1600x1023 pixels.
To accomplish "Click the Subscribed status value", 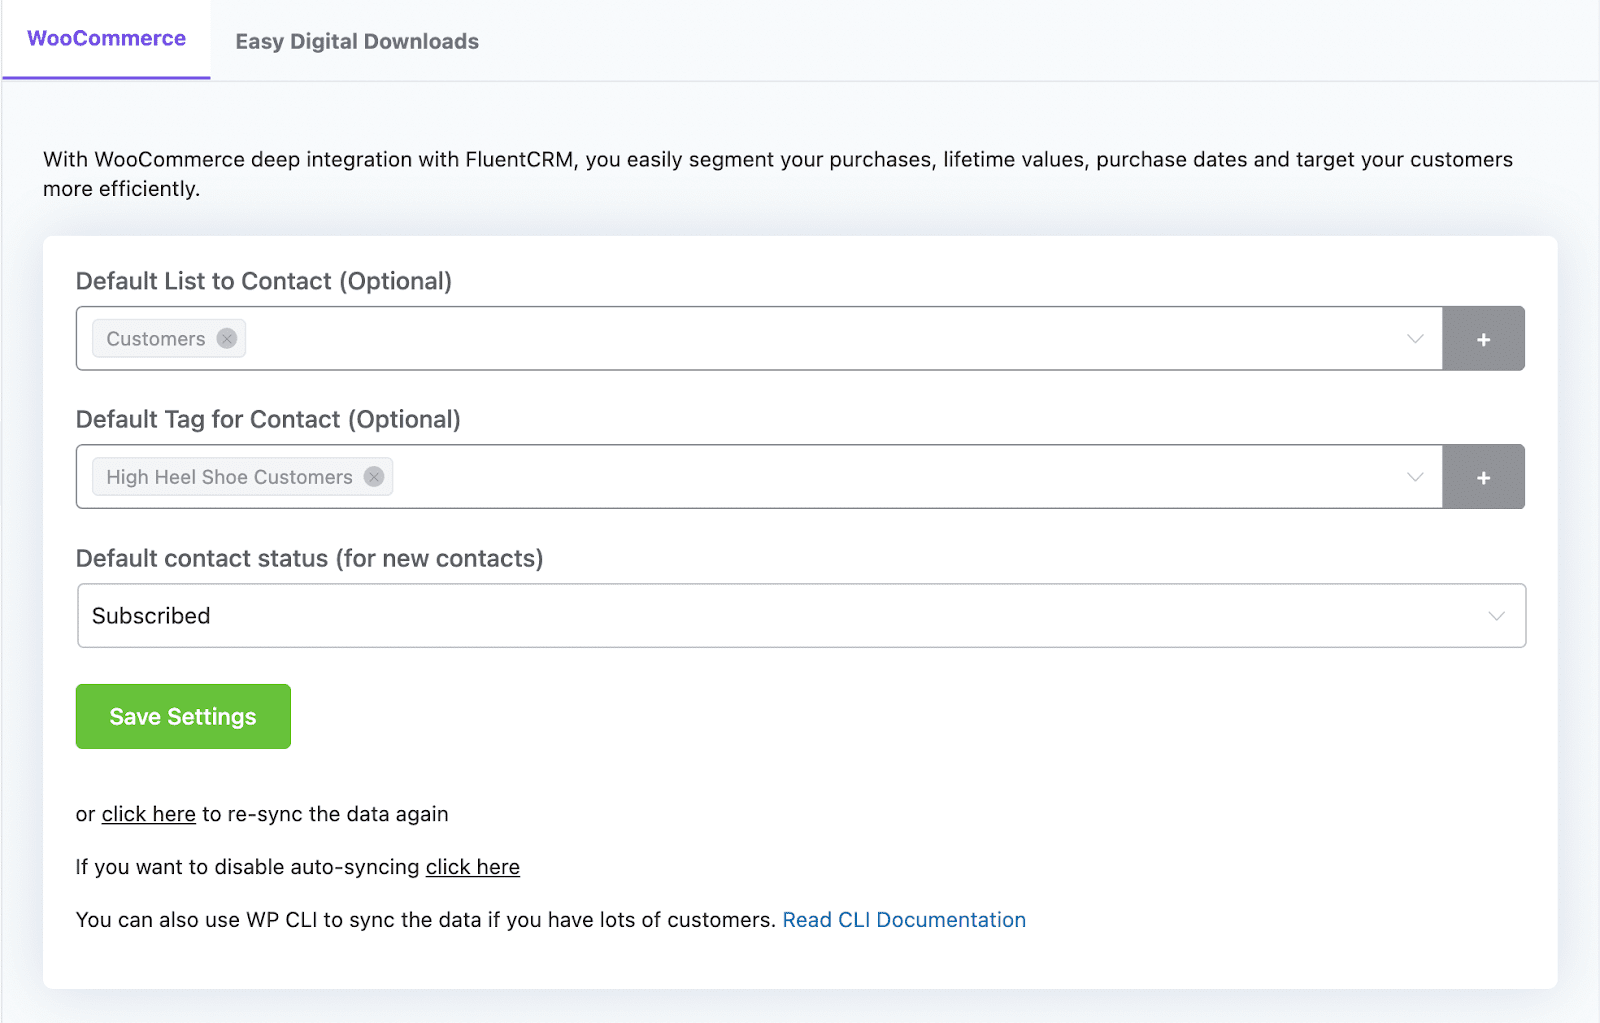I will tap(151, 616).
